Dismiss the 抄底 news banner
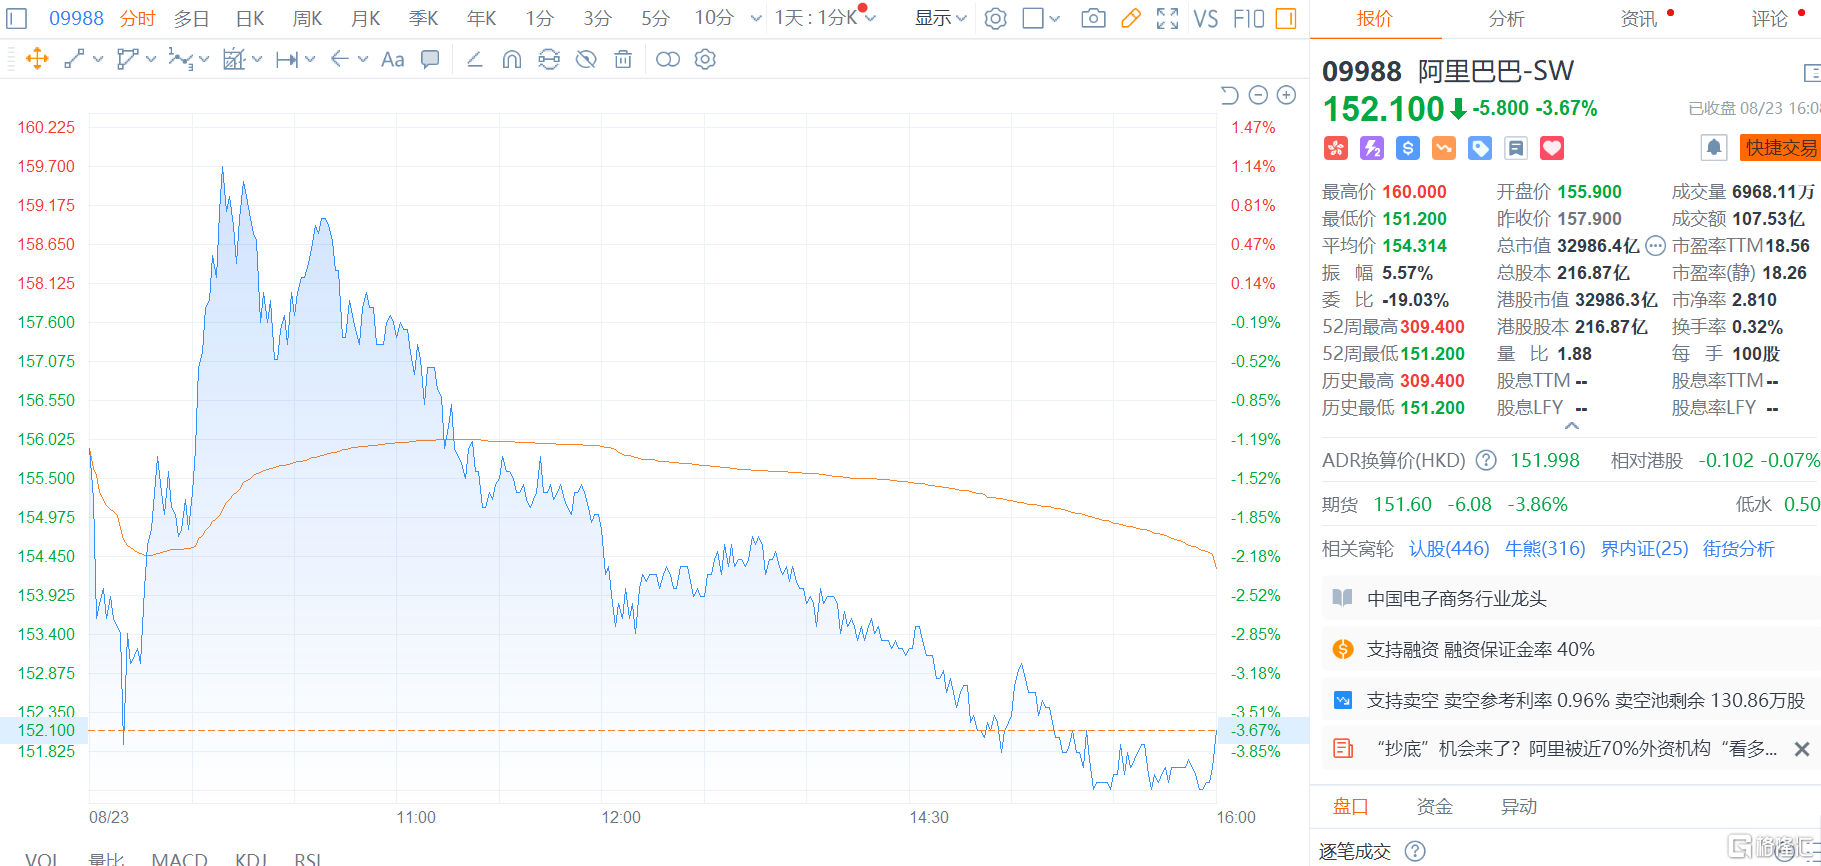 pyautogui.click(x=1802, y=749)
